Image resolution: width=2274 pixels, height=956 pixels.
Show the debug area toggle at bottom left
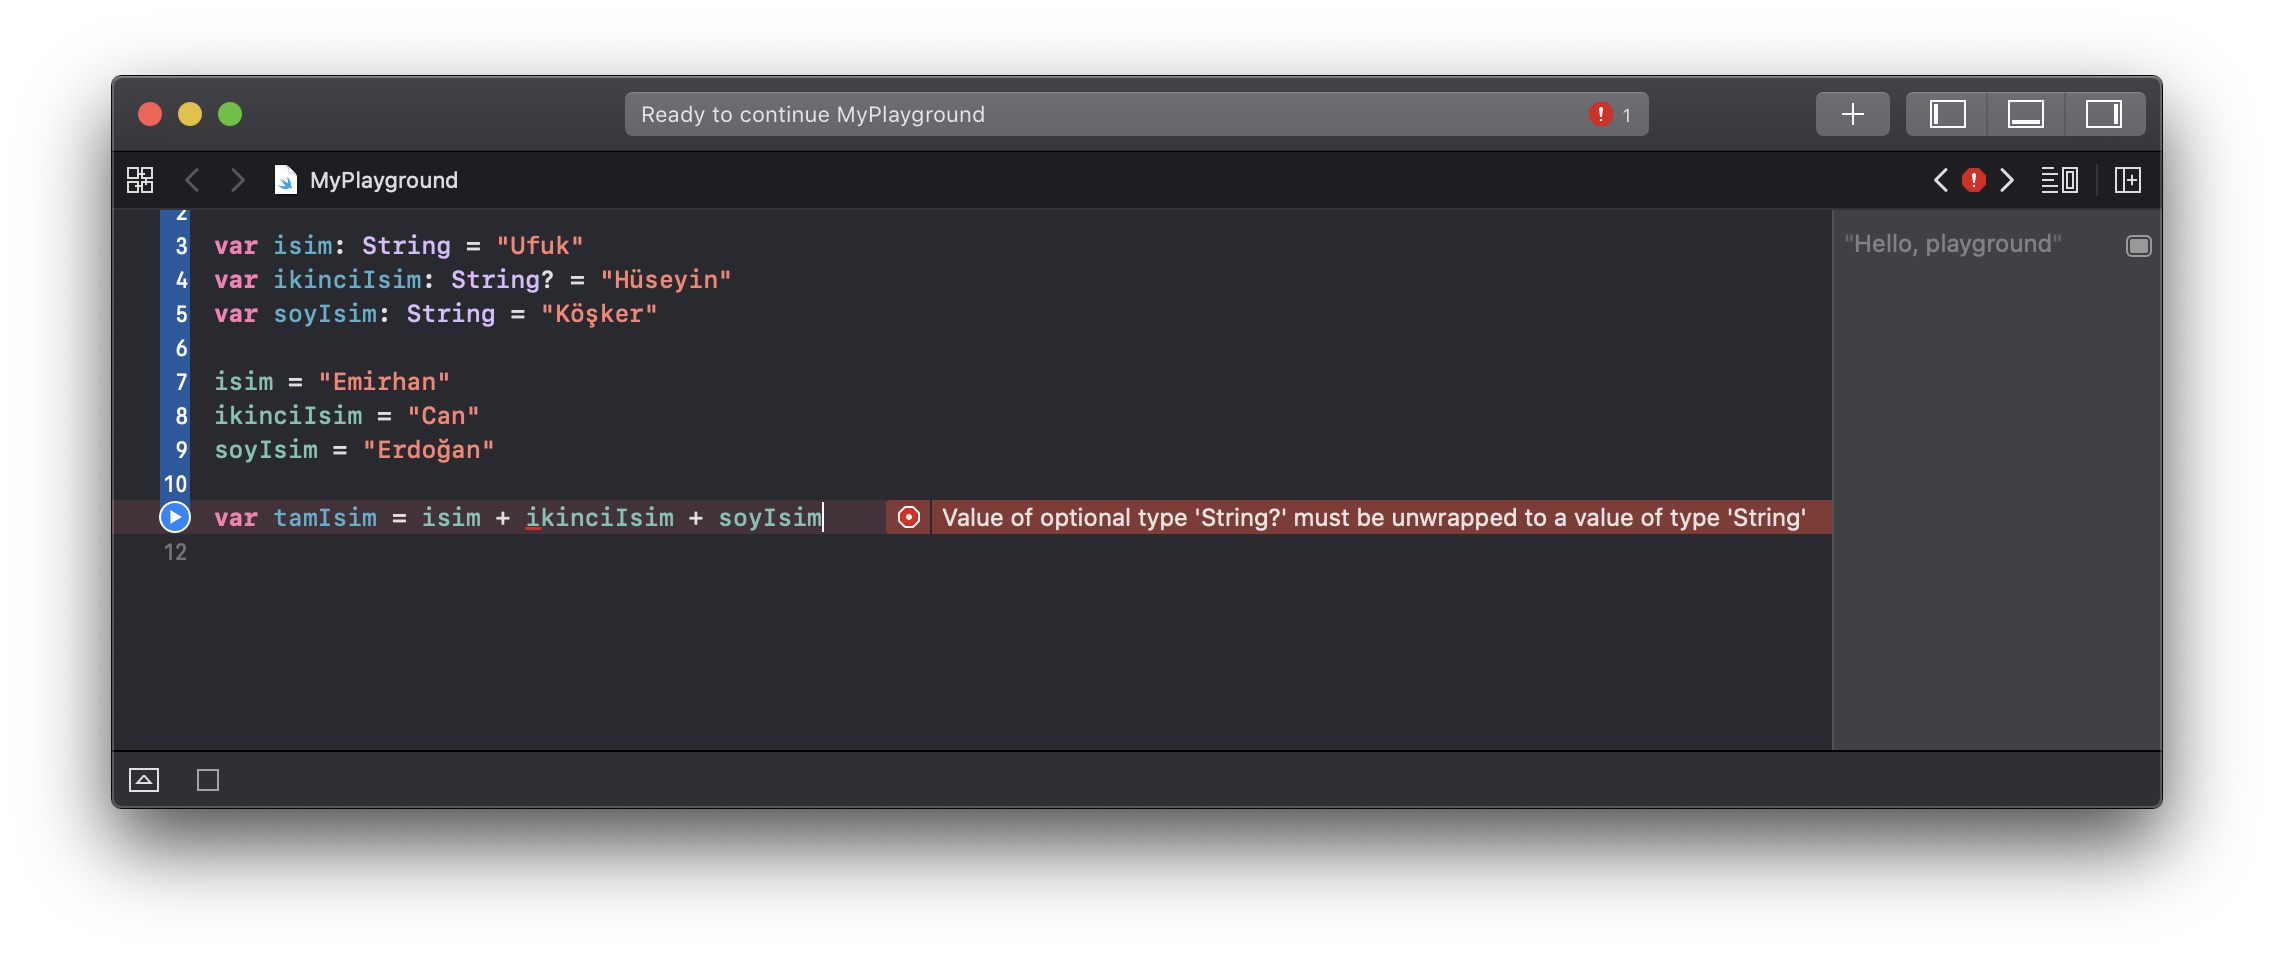pyautogui.click(x=144, y=780)
